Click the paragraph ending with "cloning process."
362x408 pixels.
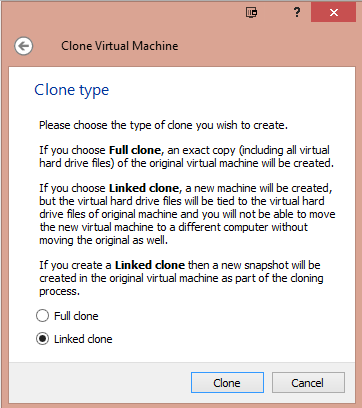181,278
